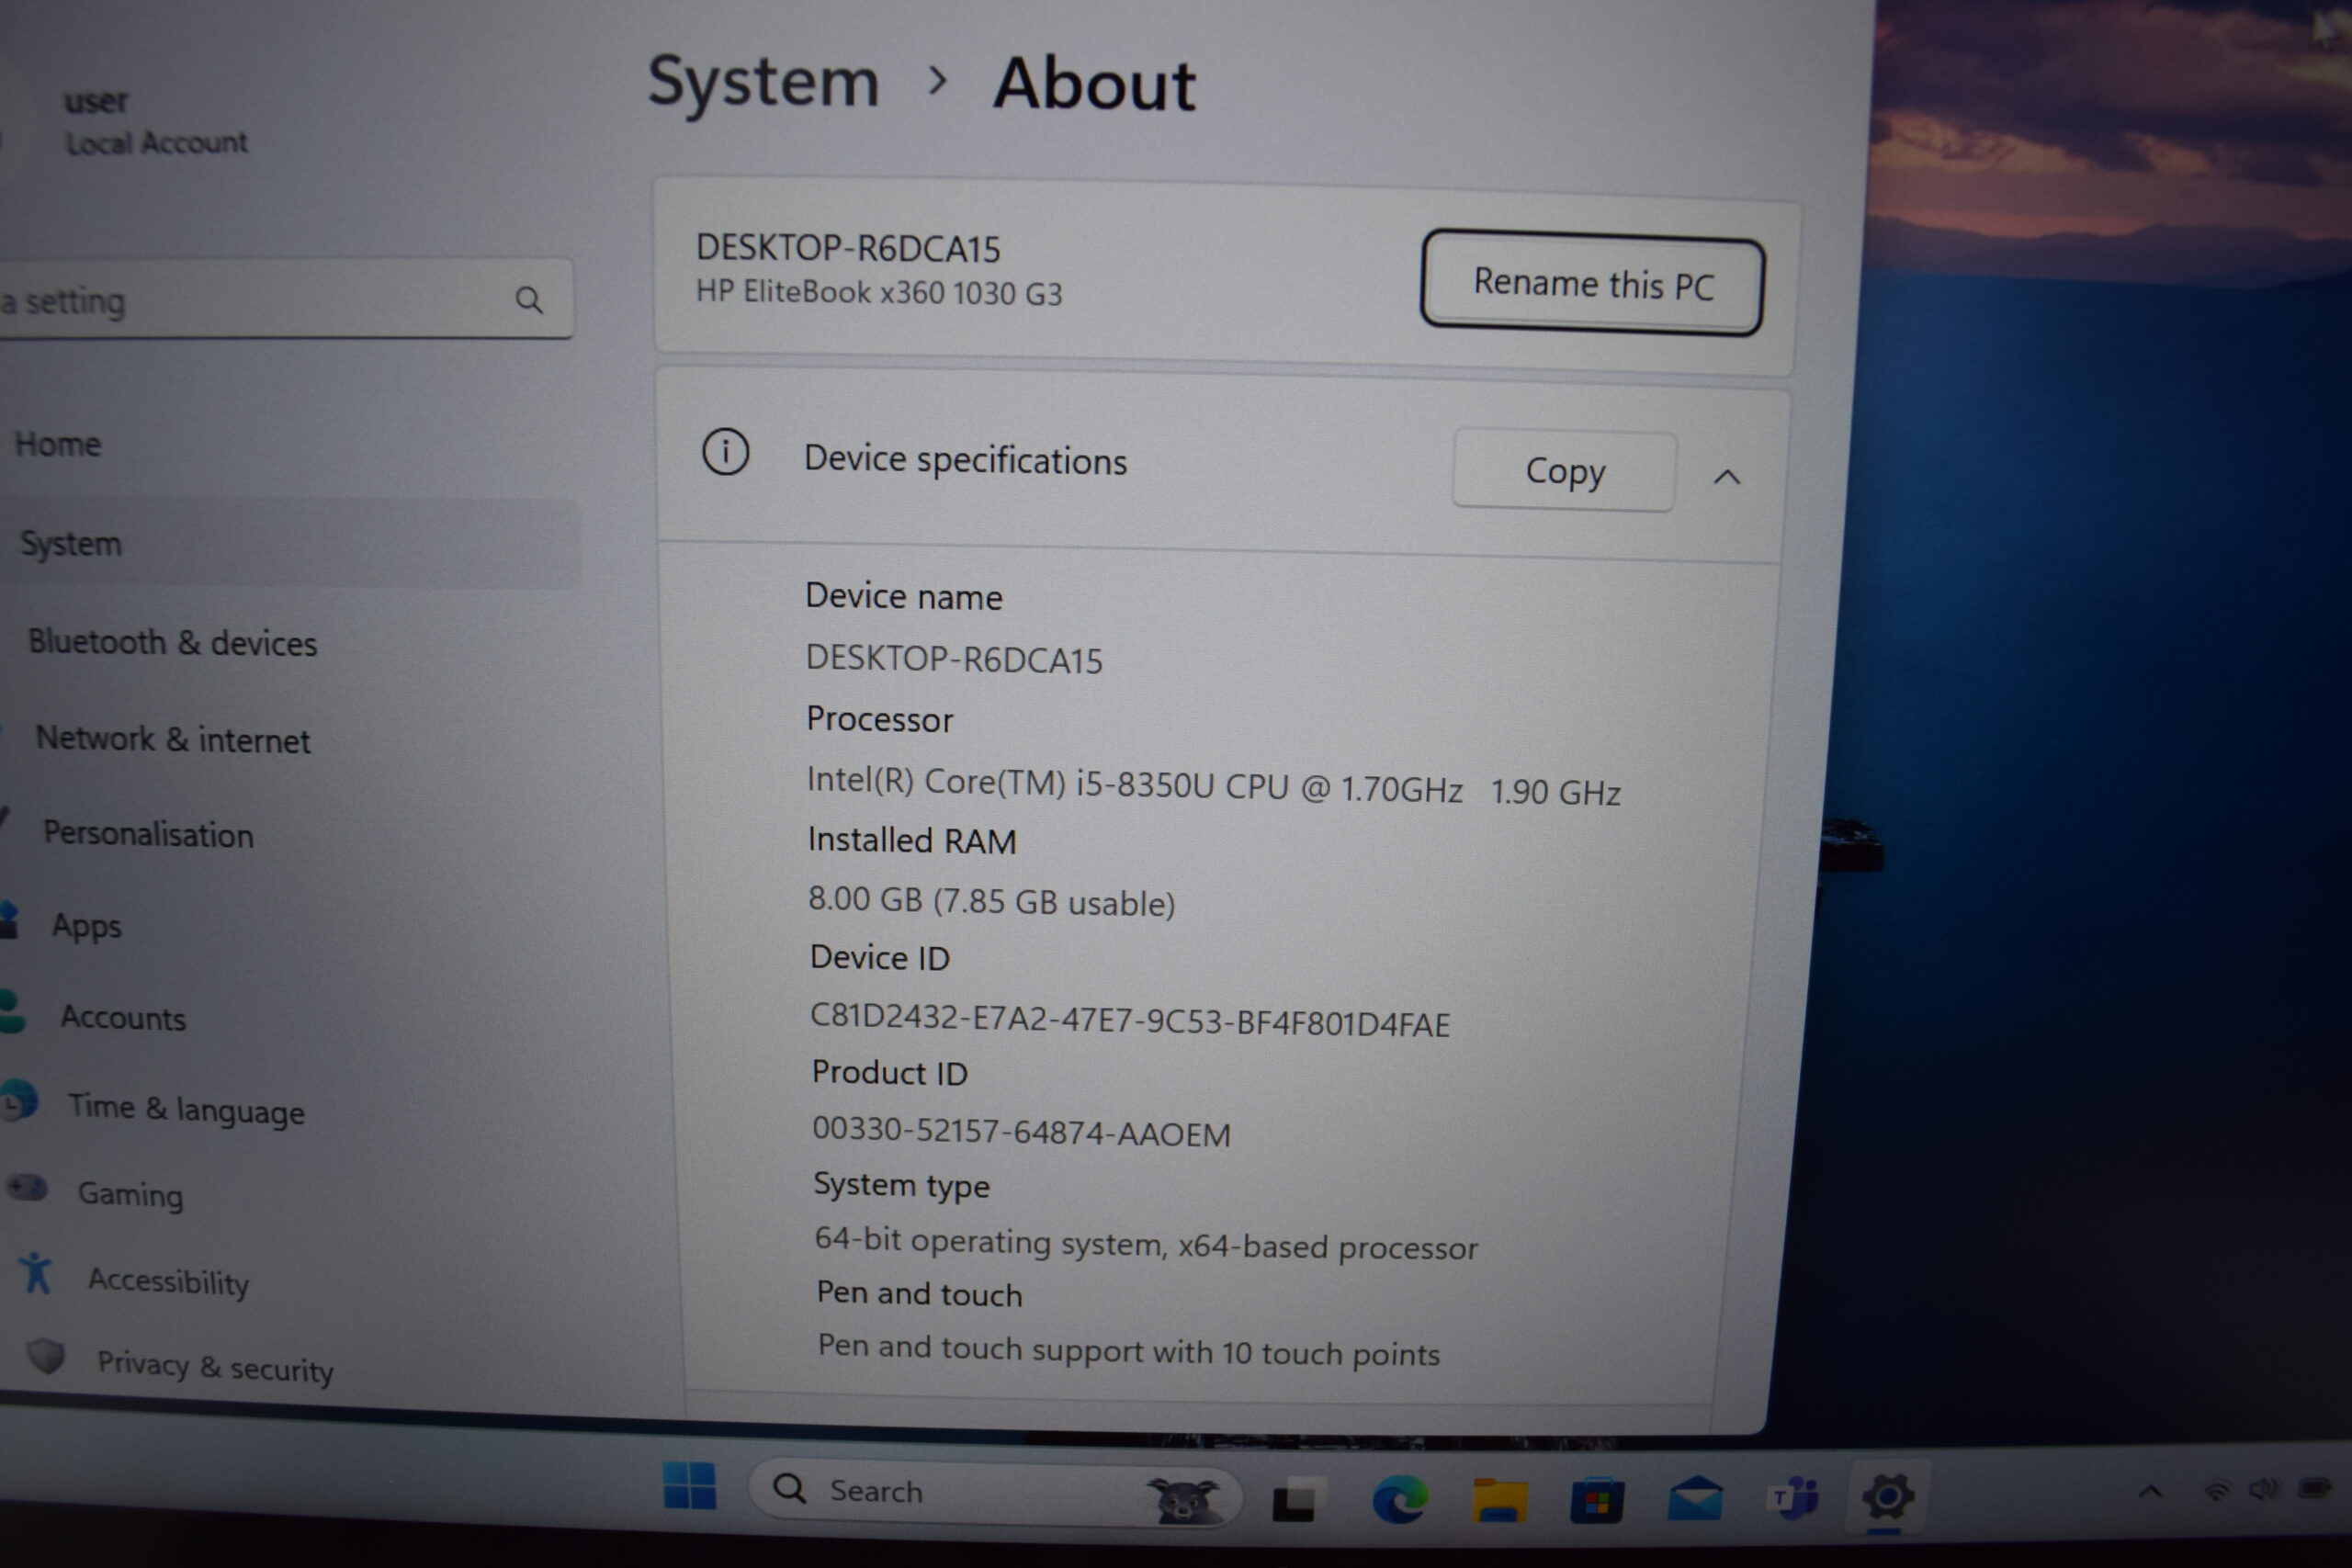Click the Gaming controller icon
Viewport: 2352px width, 1568px height.
[28, 1187]
